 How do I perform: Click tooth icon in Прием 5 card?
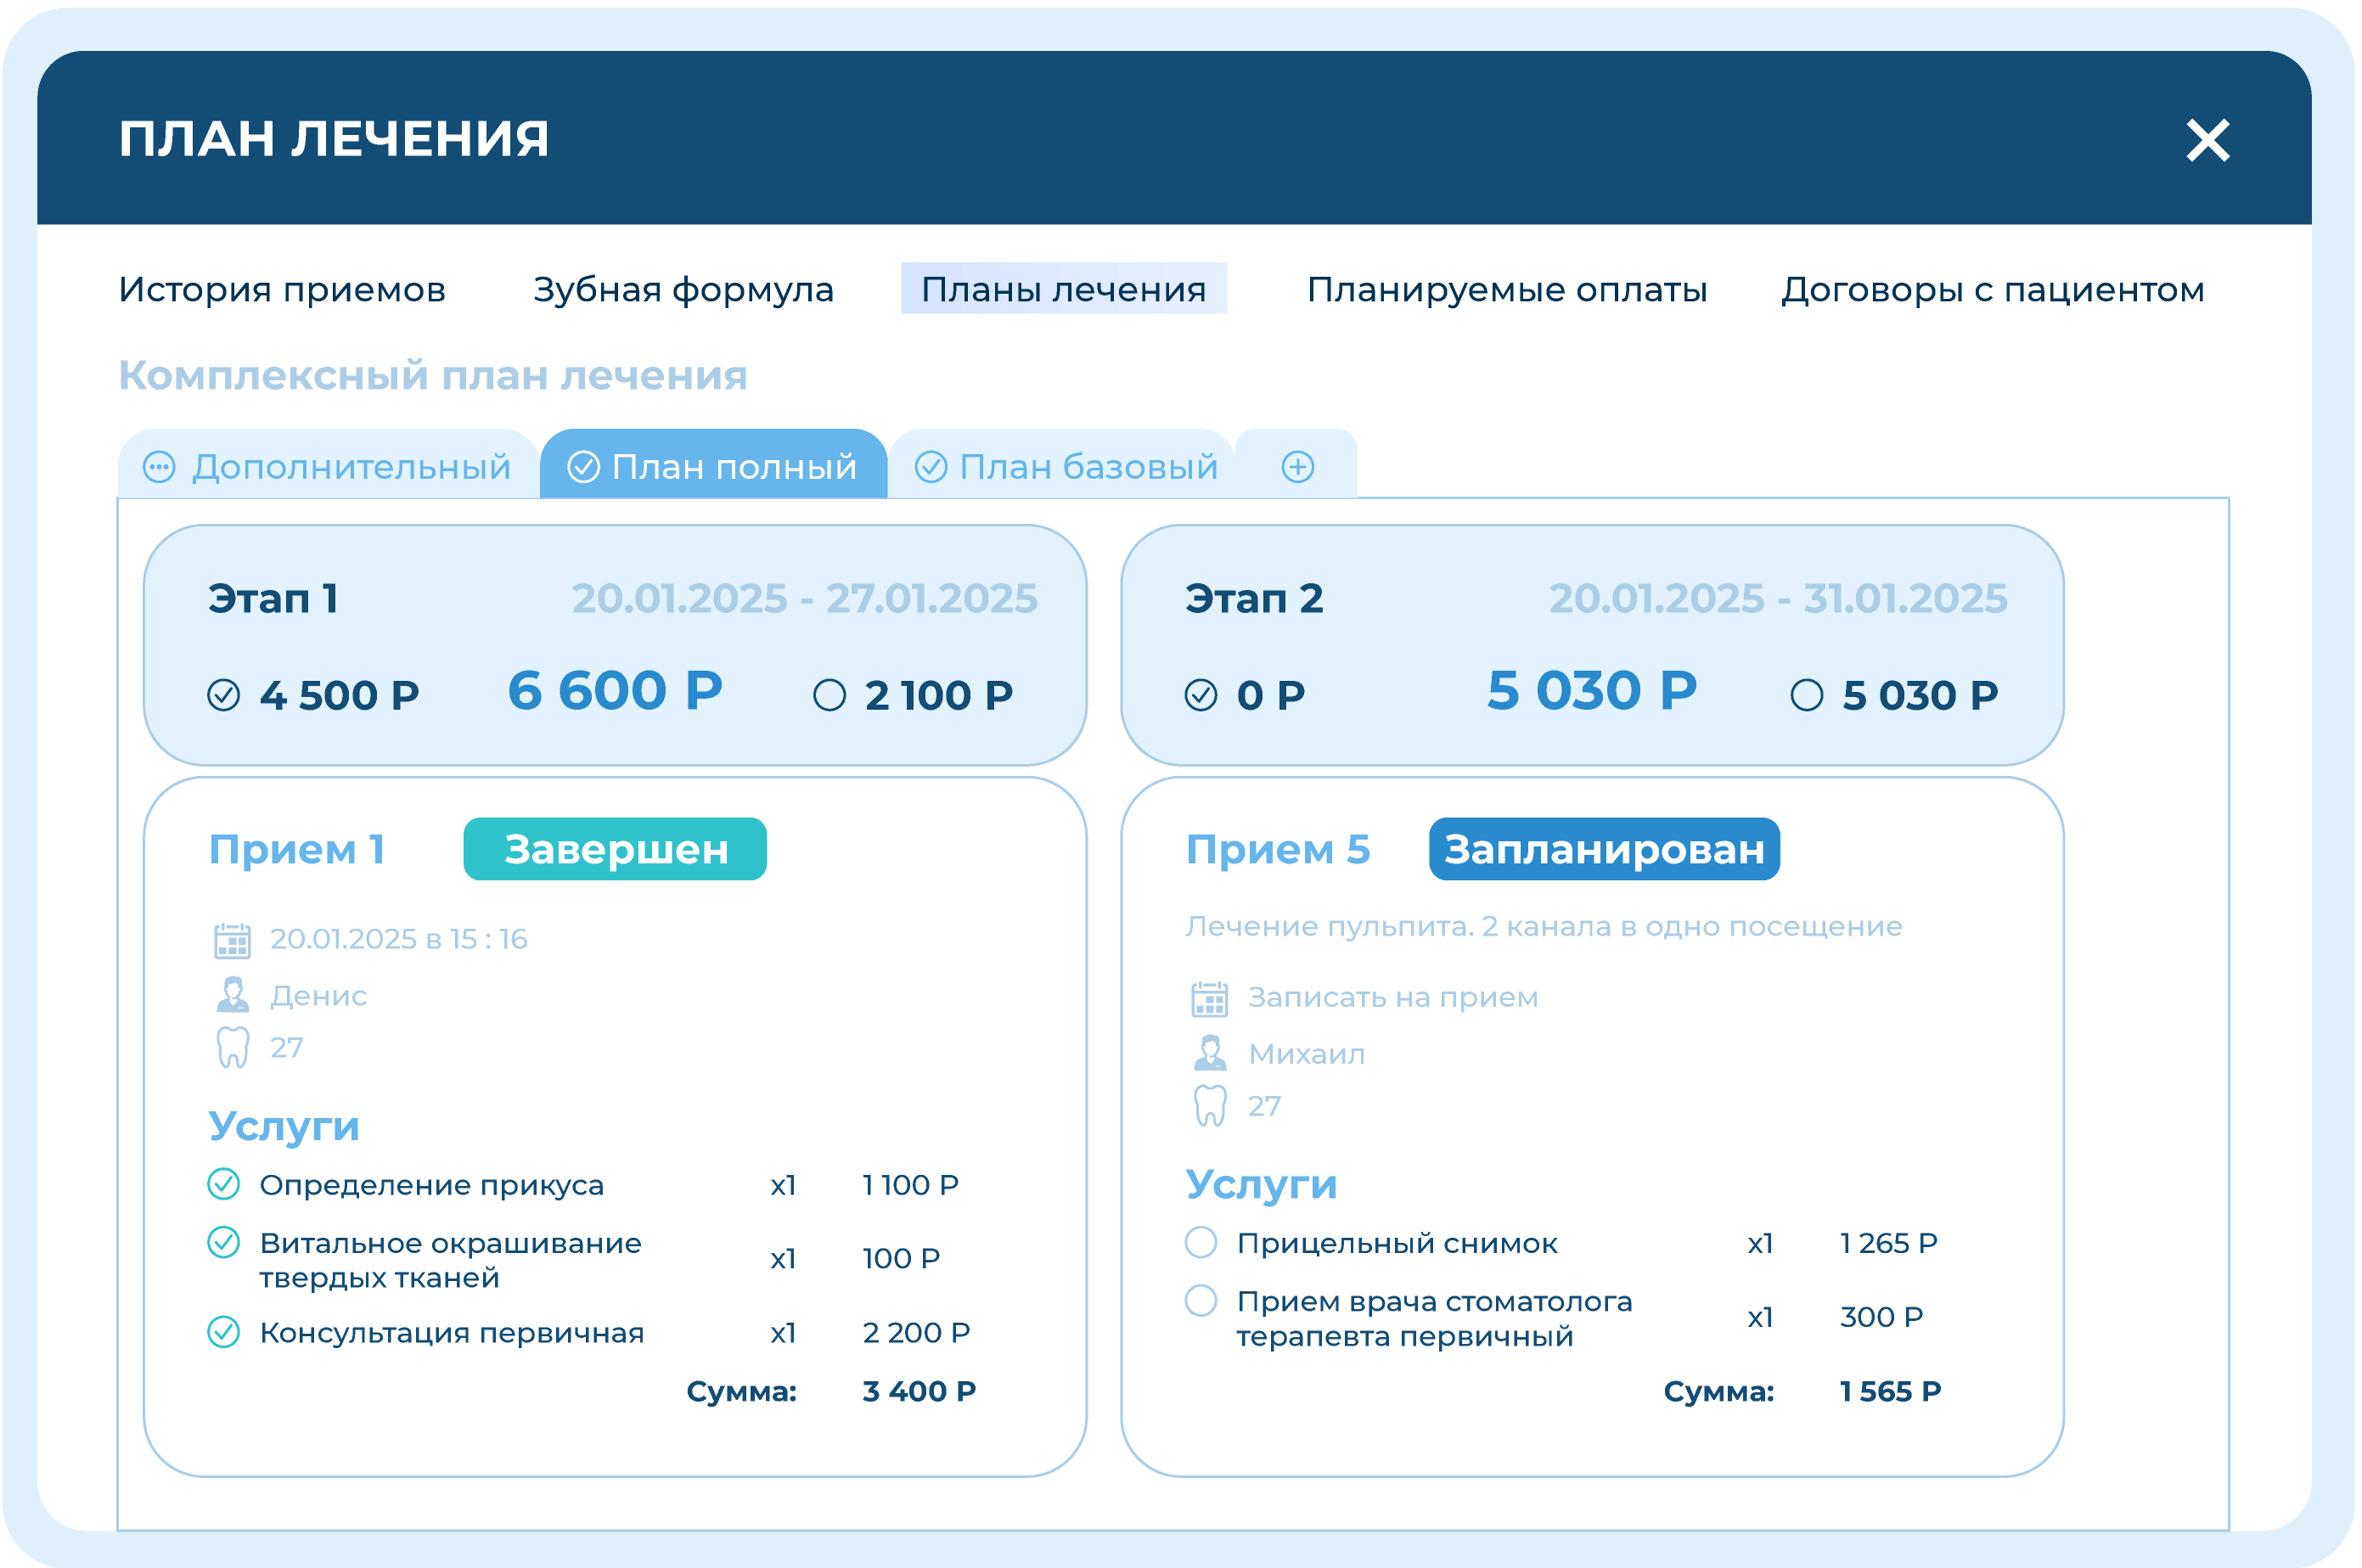tap(1209, 1106)
